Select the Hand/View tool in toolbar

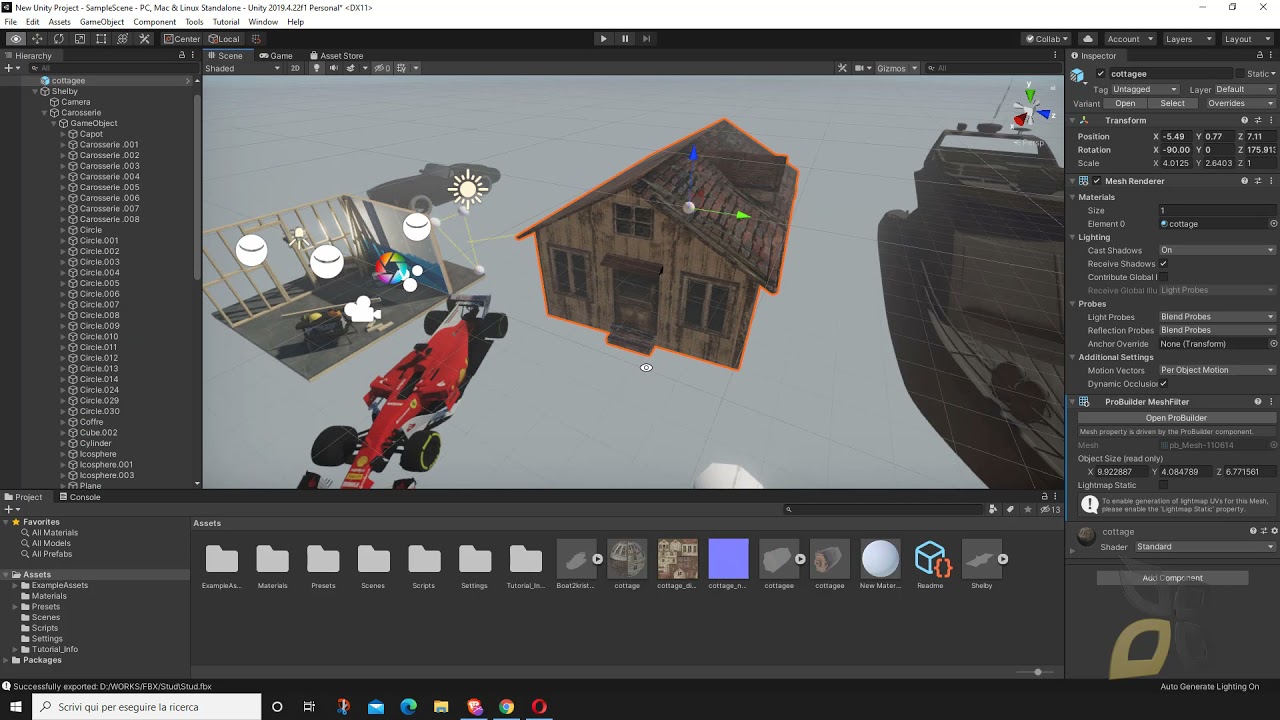(x=15, y=39)
